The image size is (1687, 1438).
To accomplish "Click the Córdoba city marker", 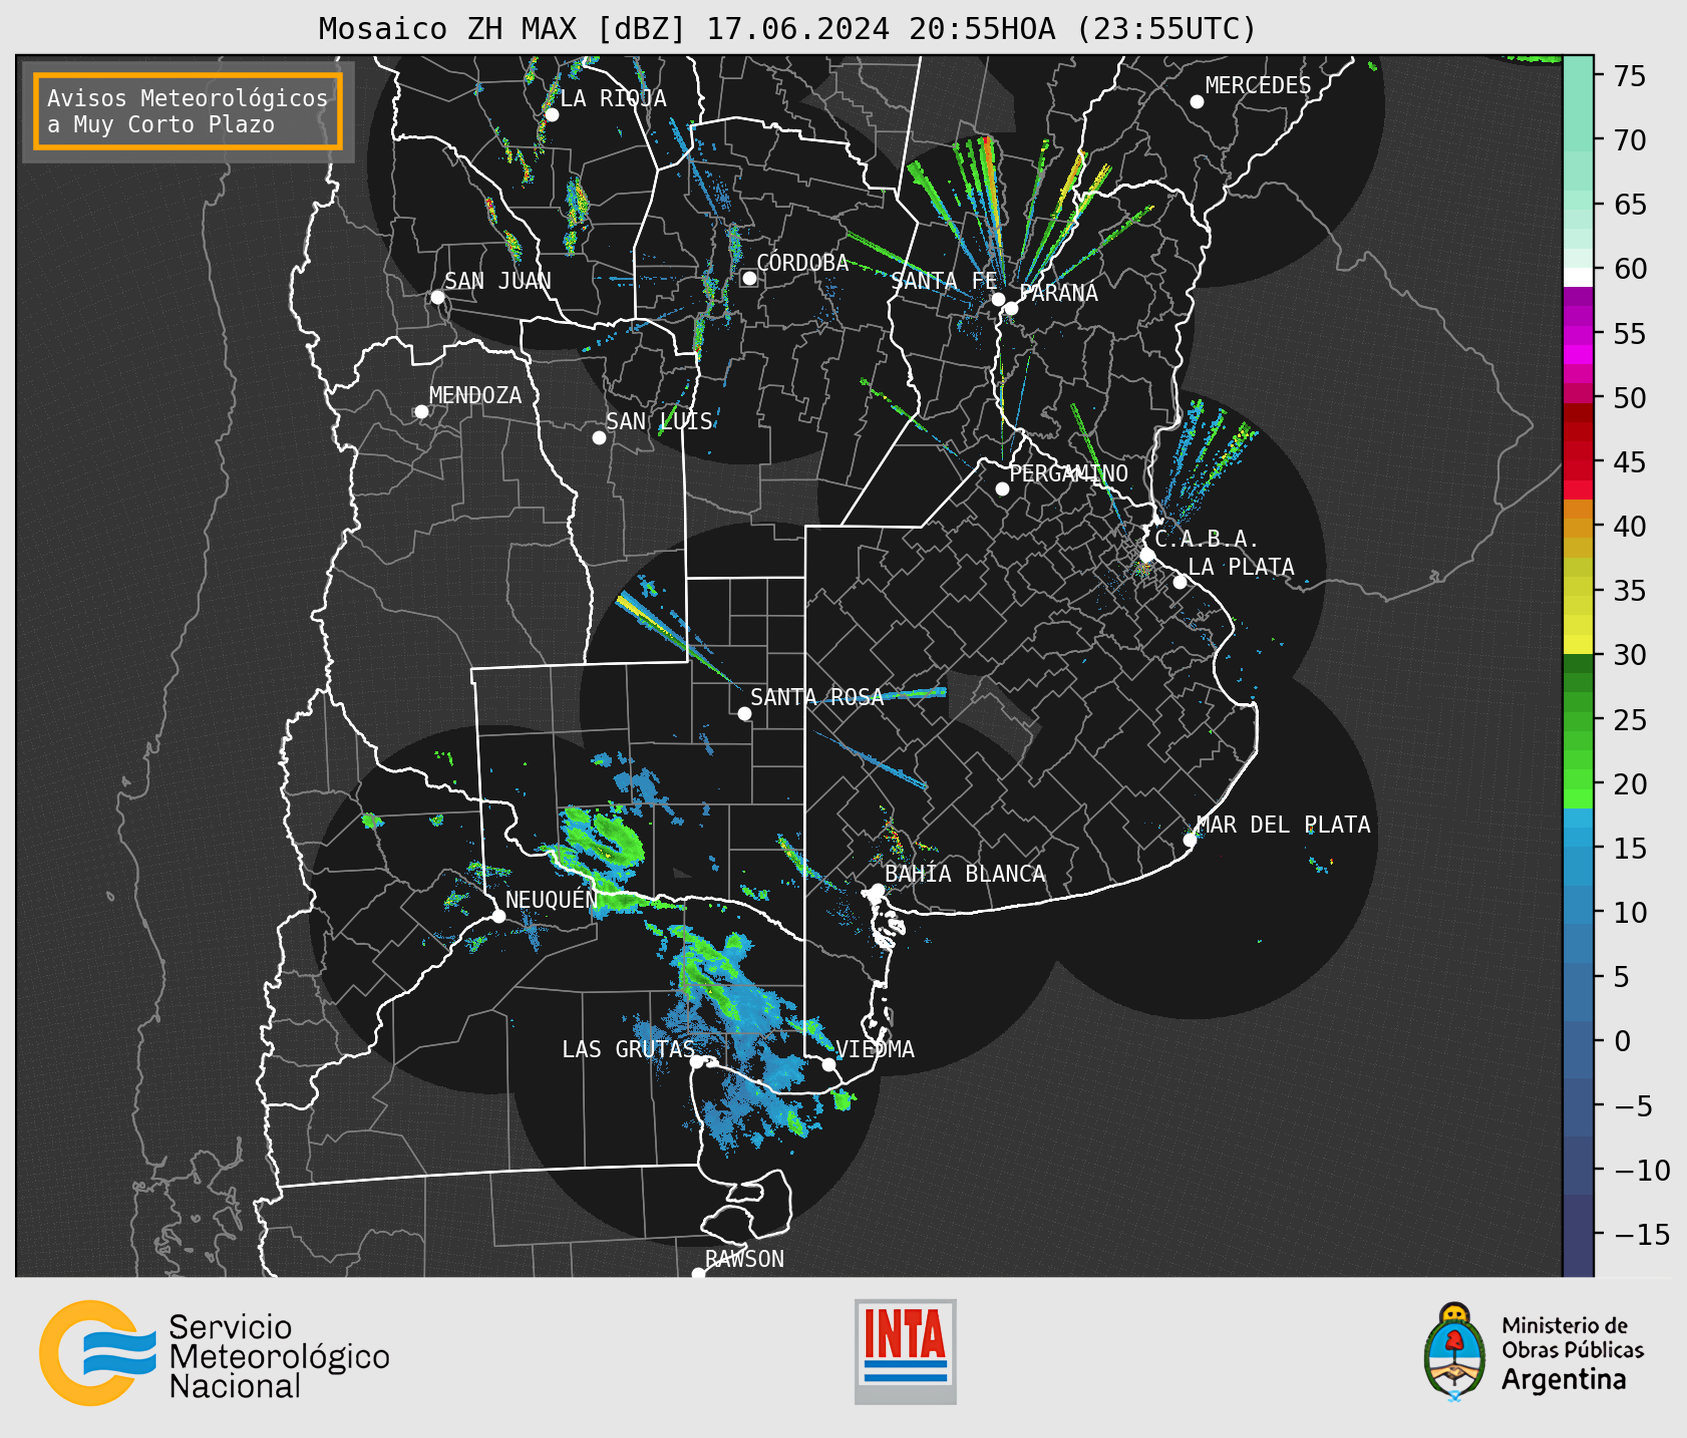I will 749,278.
